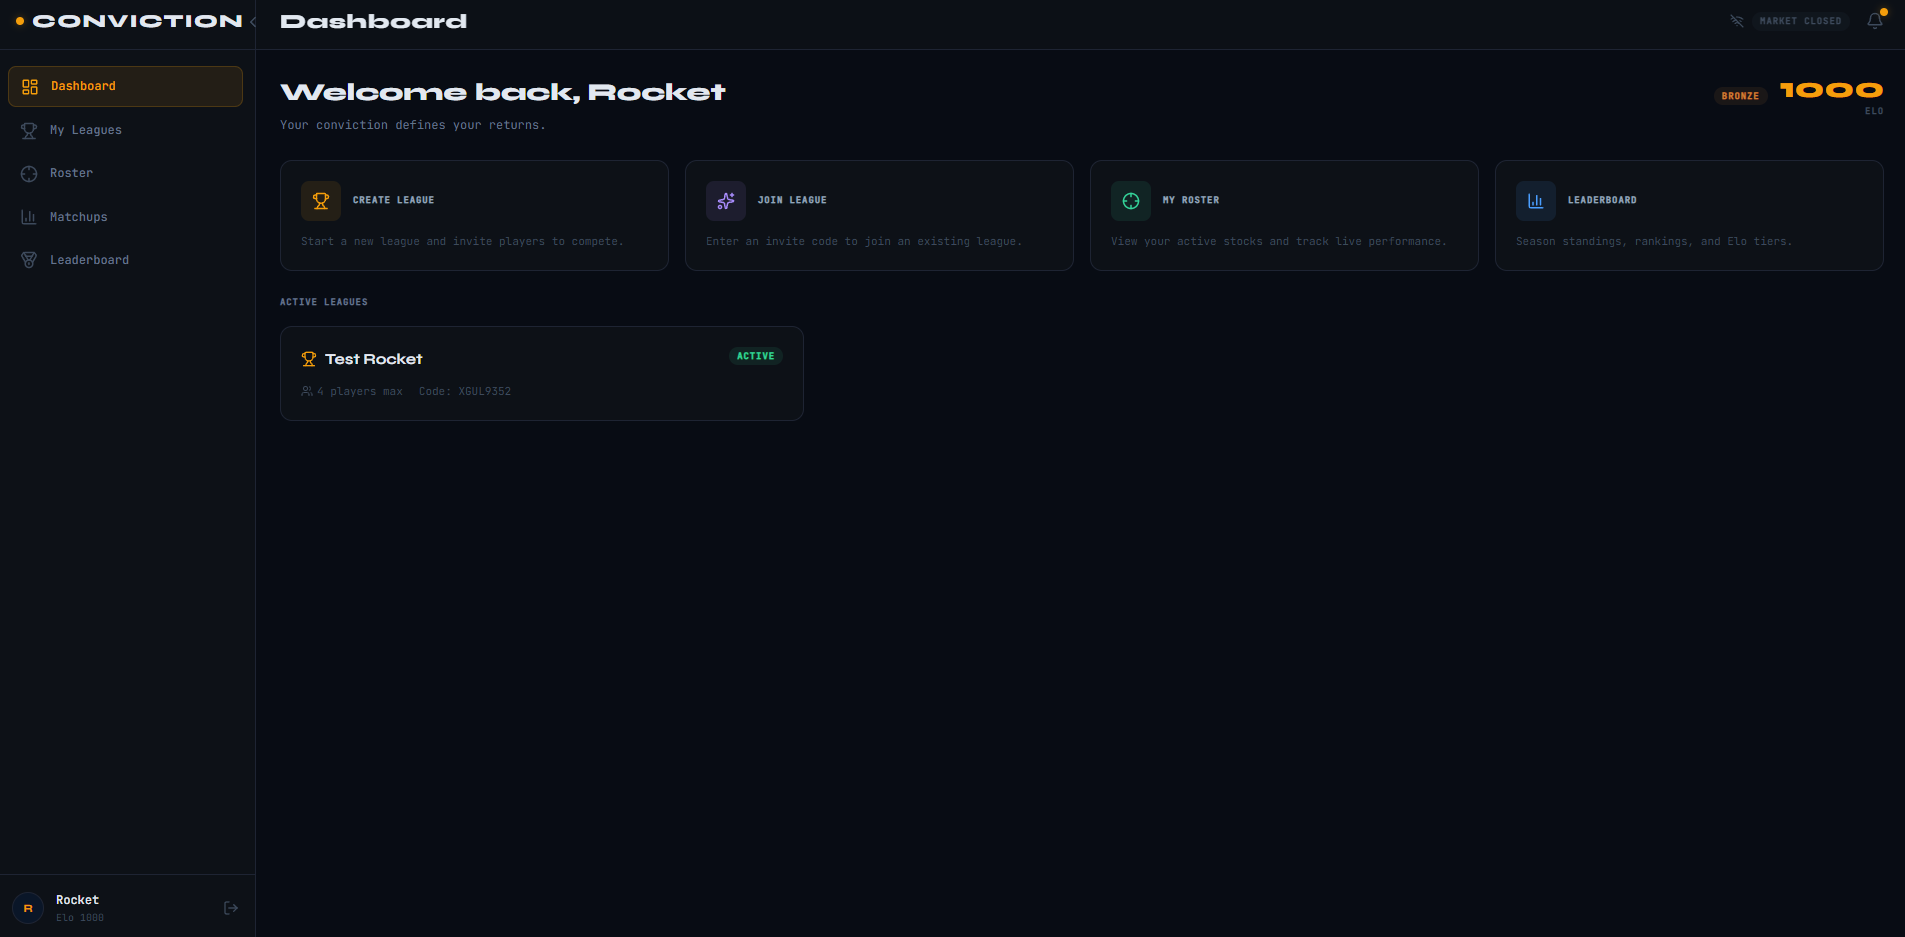
Task: Click the BRONZE tier badge
Action: point(1740,96)
